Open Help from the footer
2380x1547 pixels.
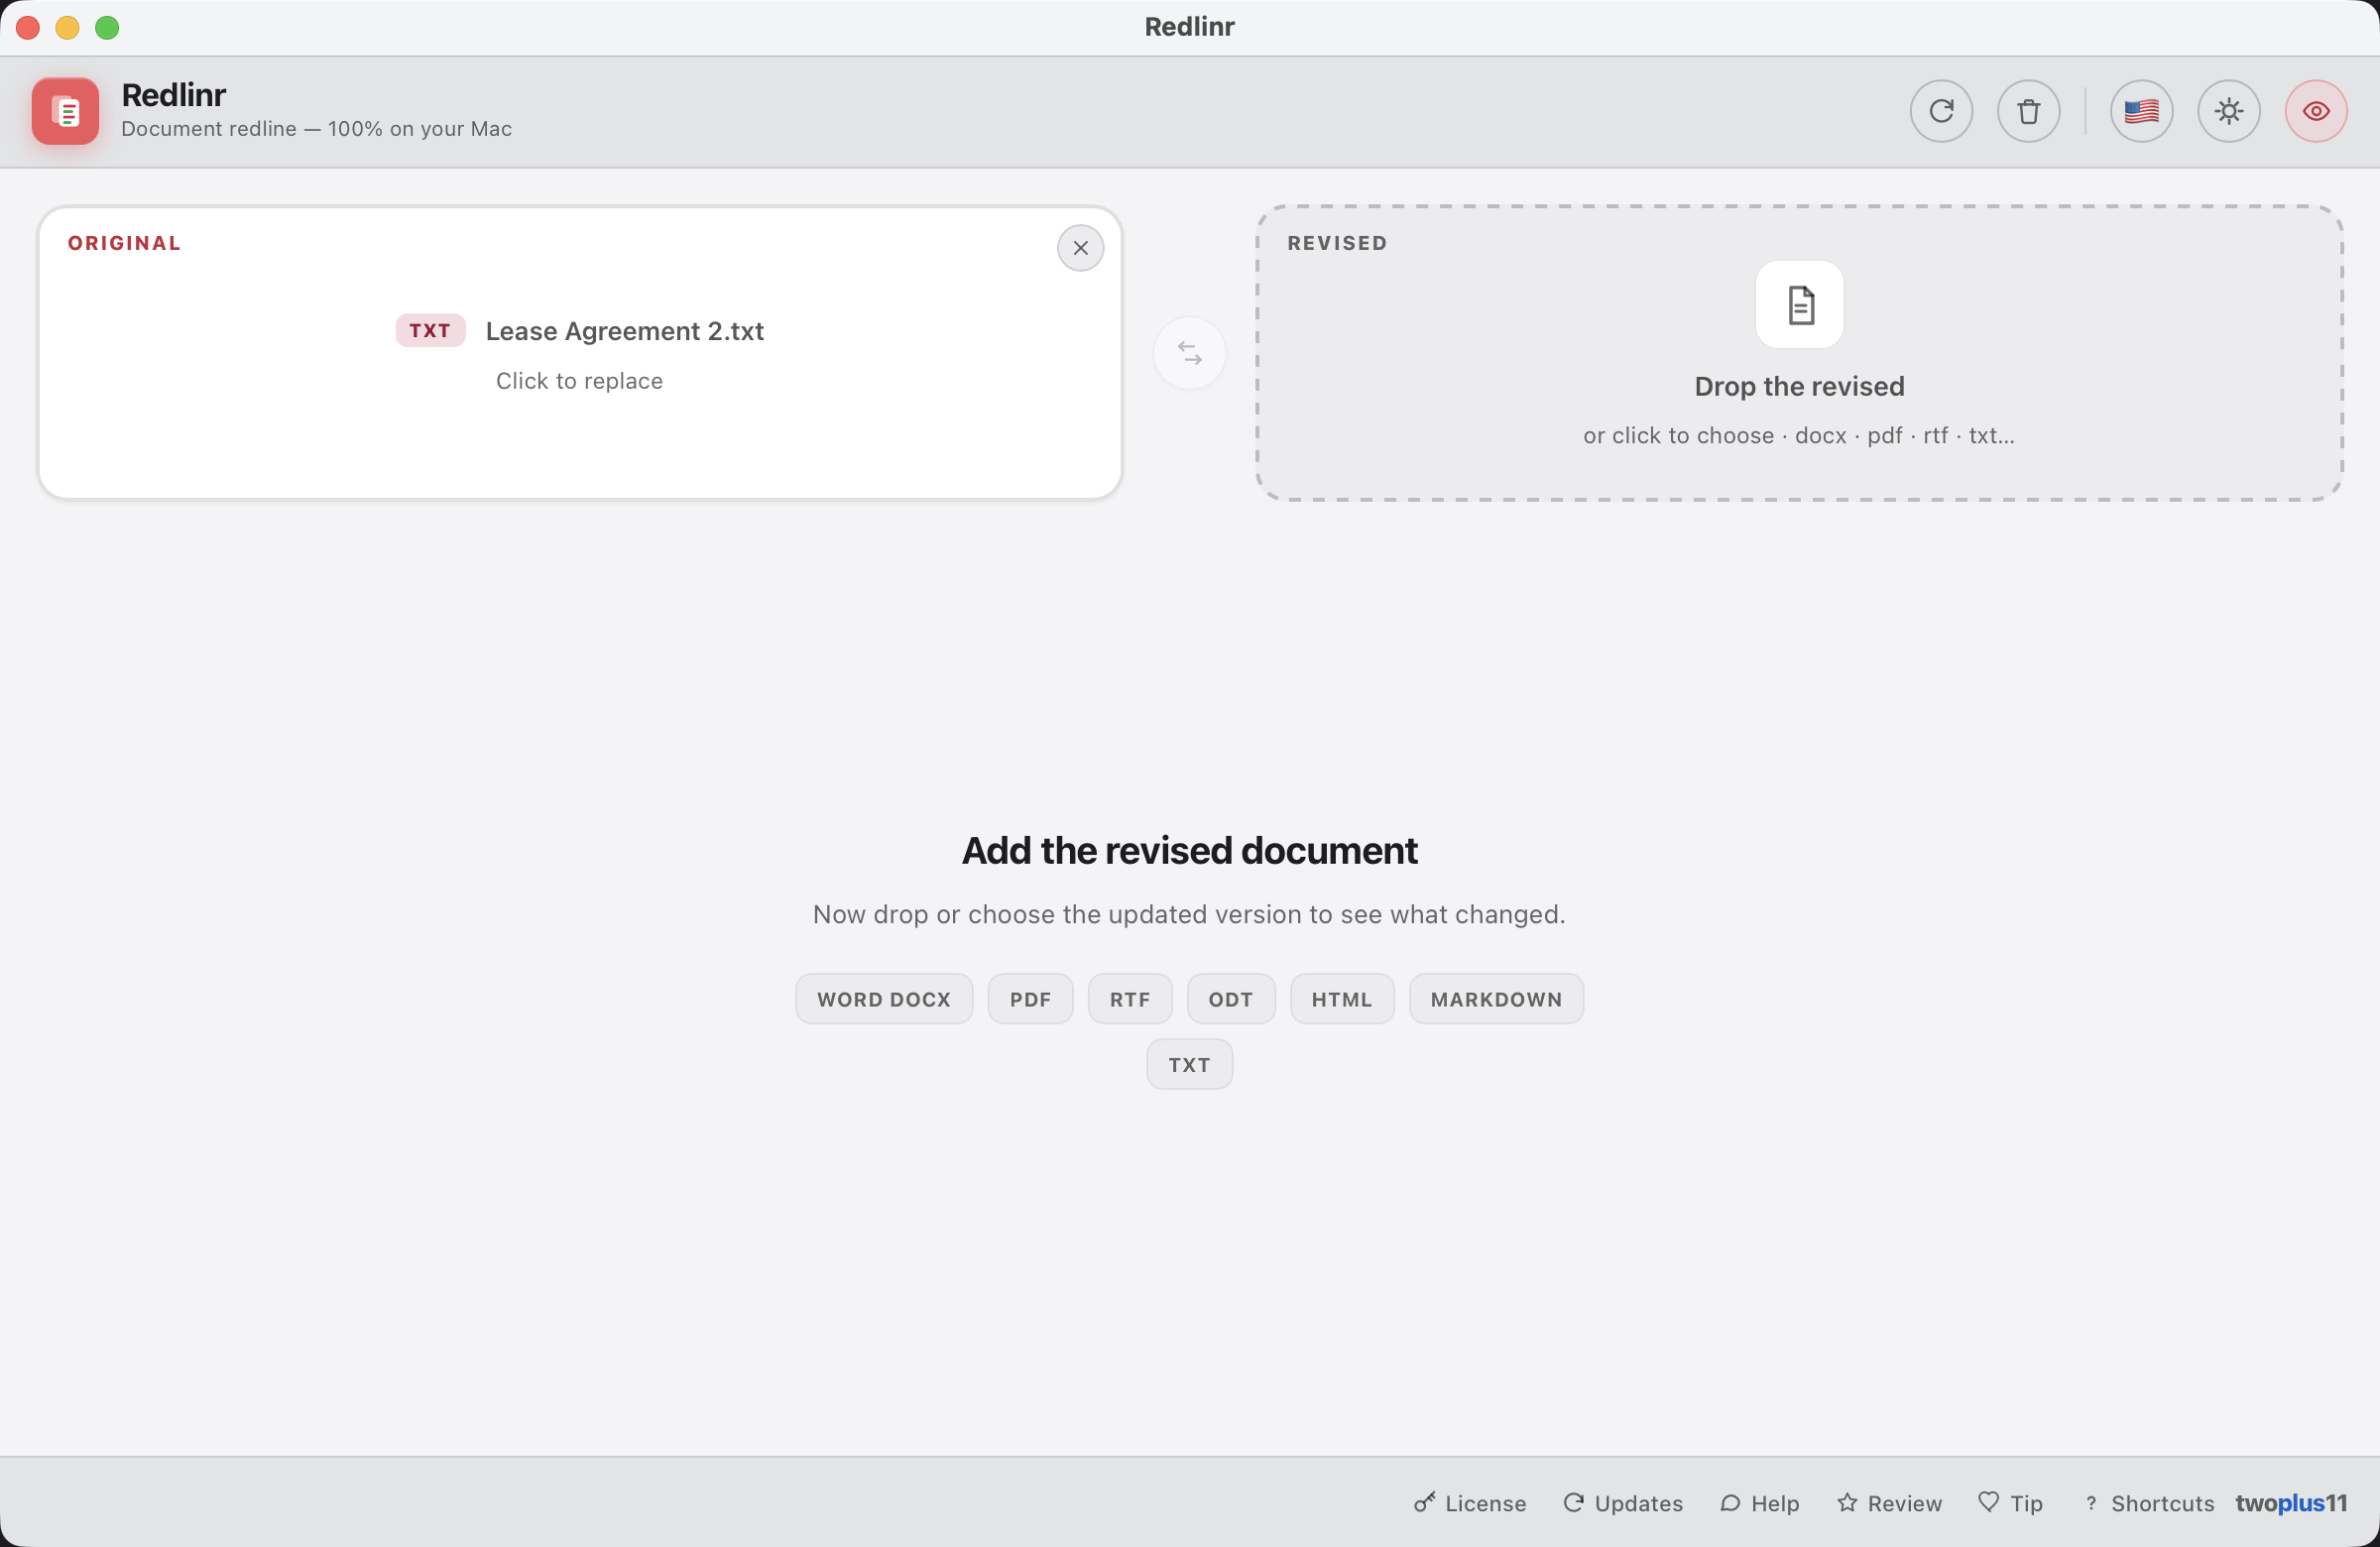(1760, 1503)
